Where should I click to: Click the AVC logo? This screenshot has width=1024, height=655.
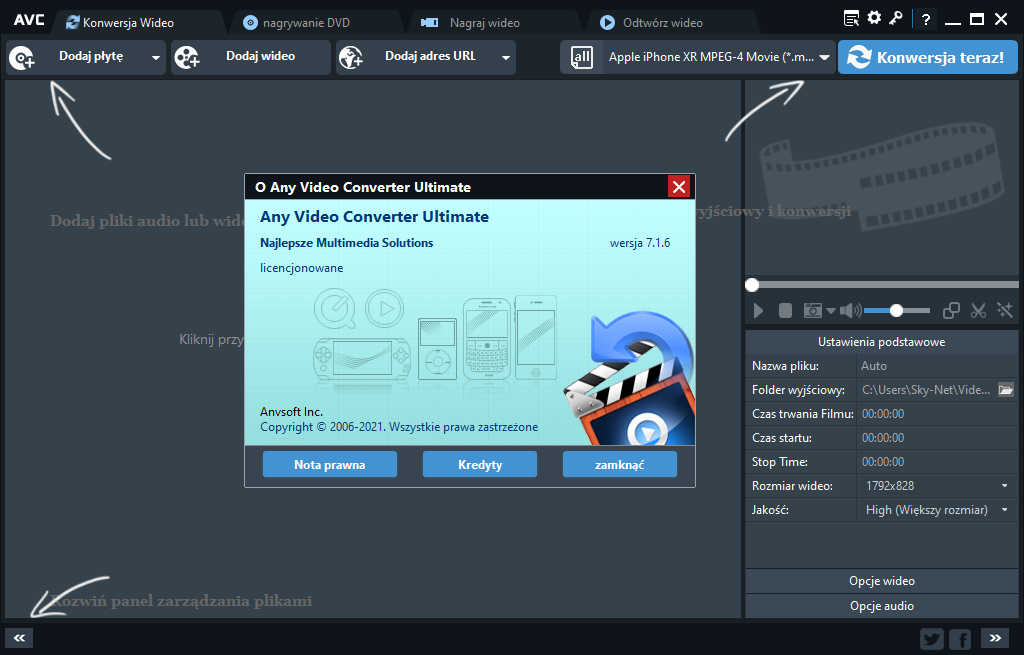(29, 20)
